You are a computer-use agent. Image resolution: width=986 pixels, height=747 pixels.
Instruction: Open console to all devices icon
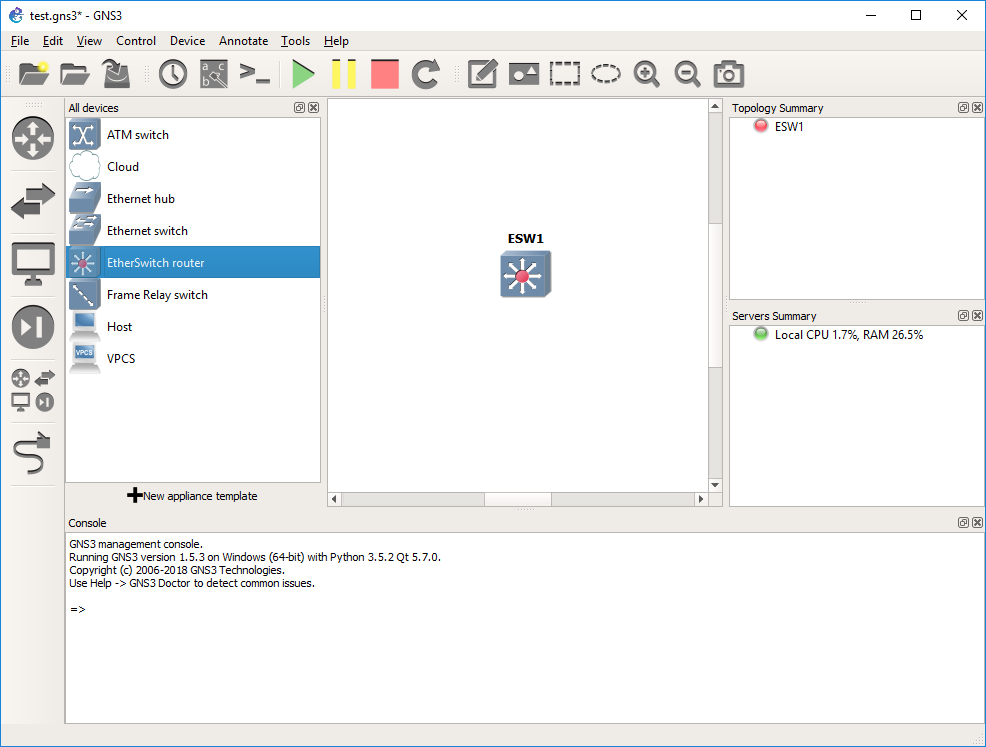coord(255,74)
